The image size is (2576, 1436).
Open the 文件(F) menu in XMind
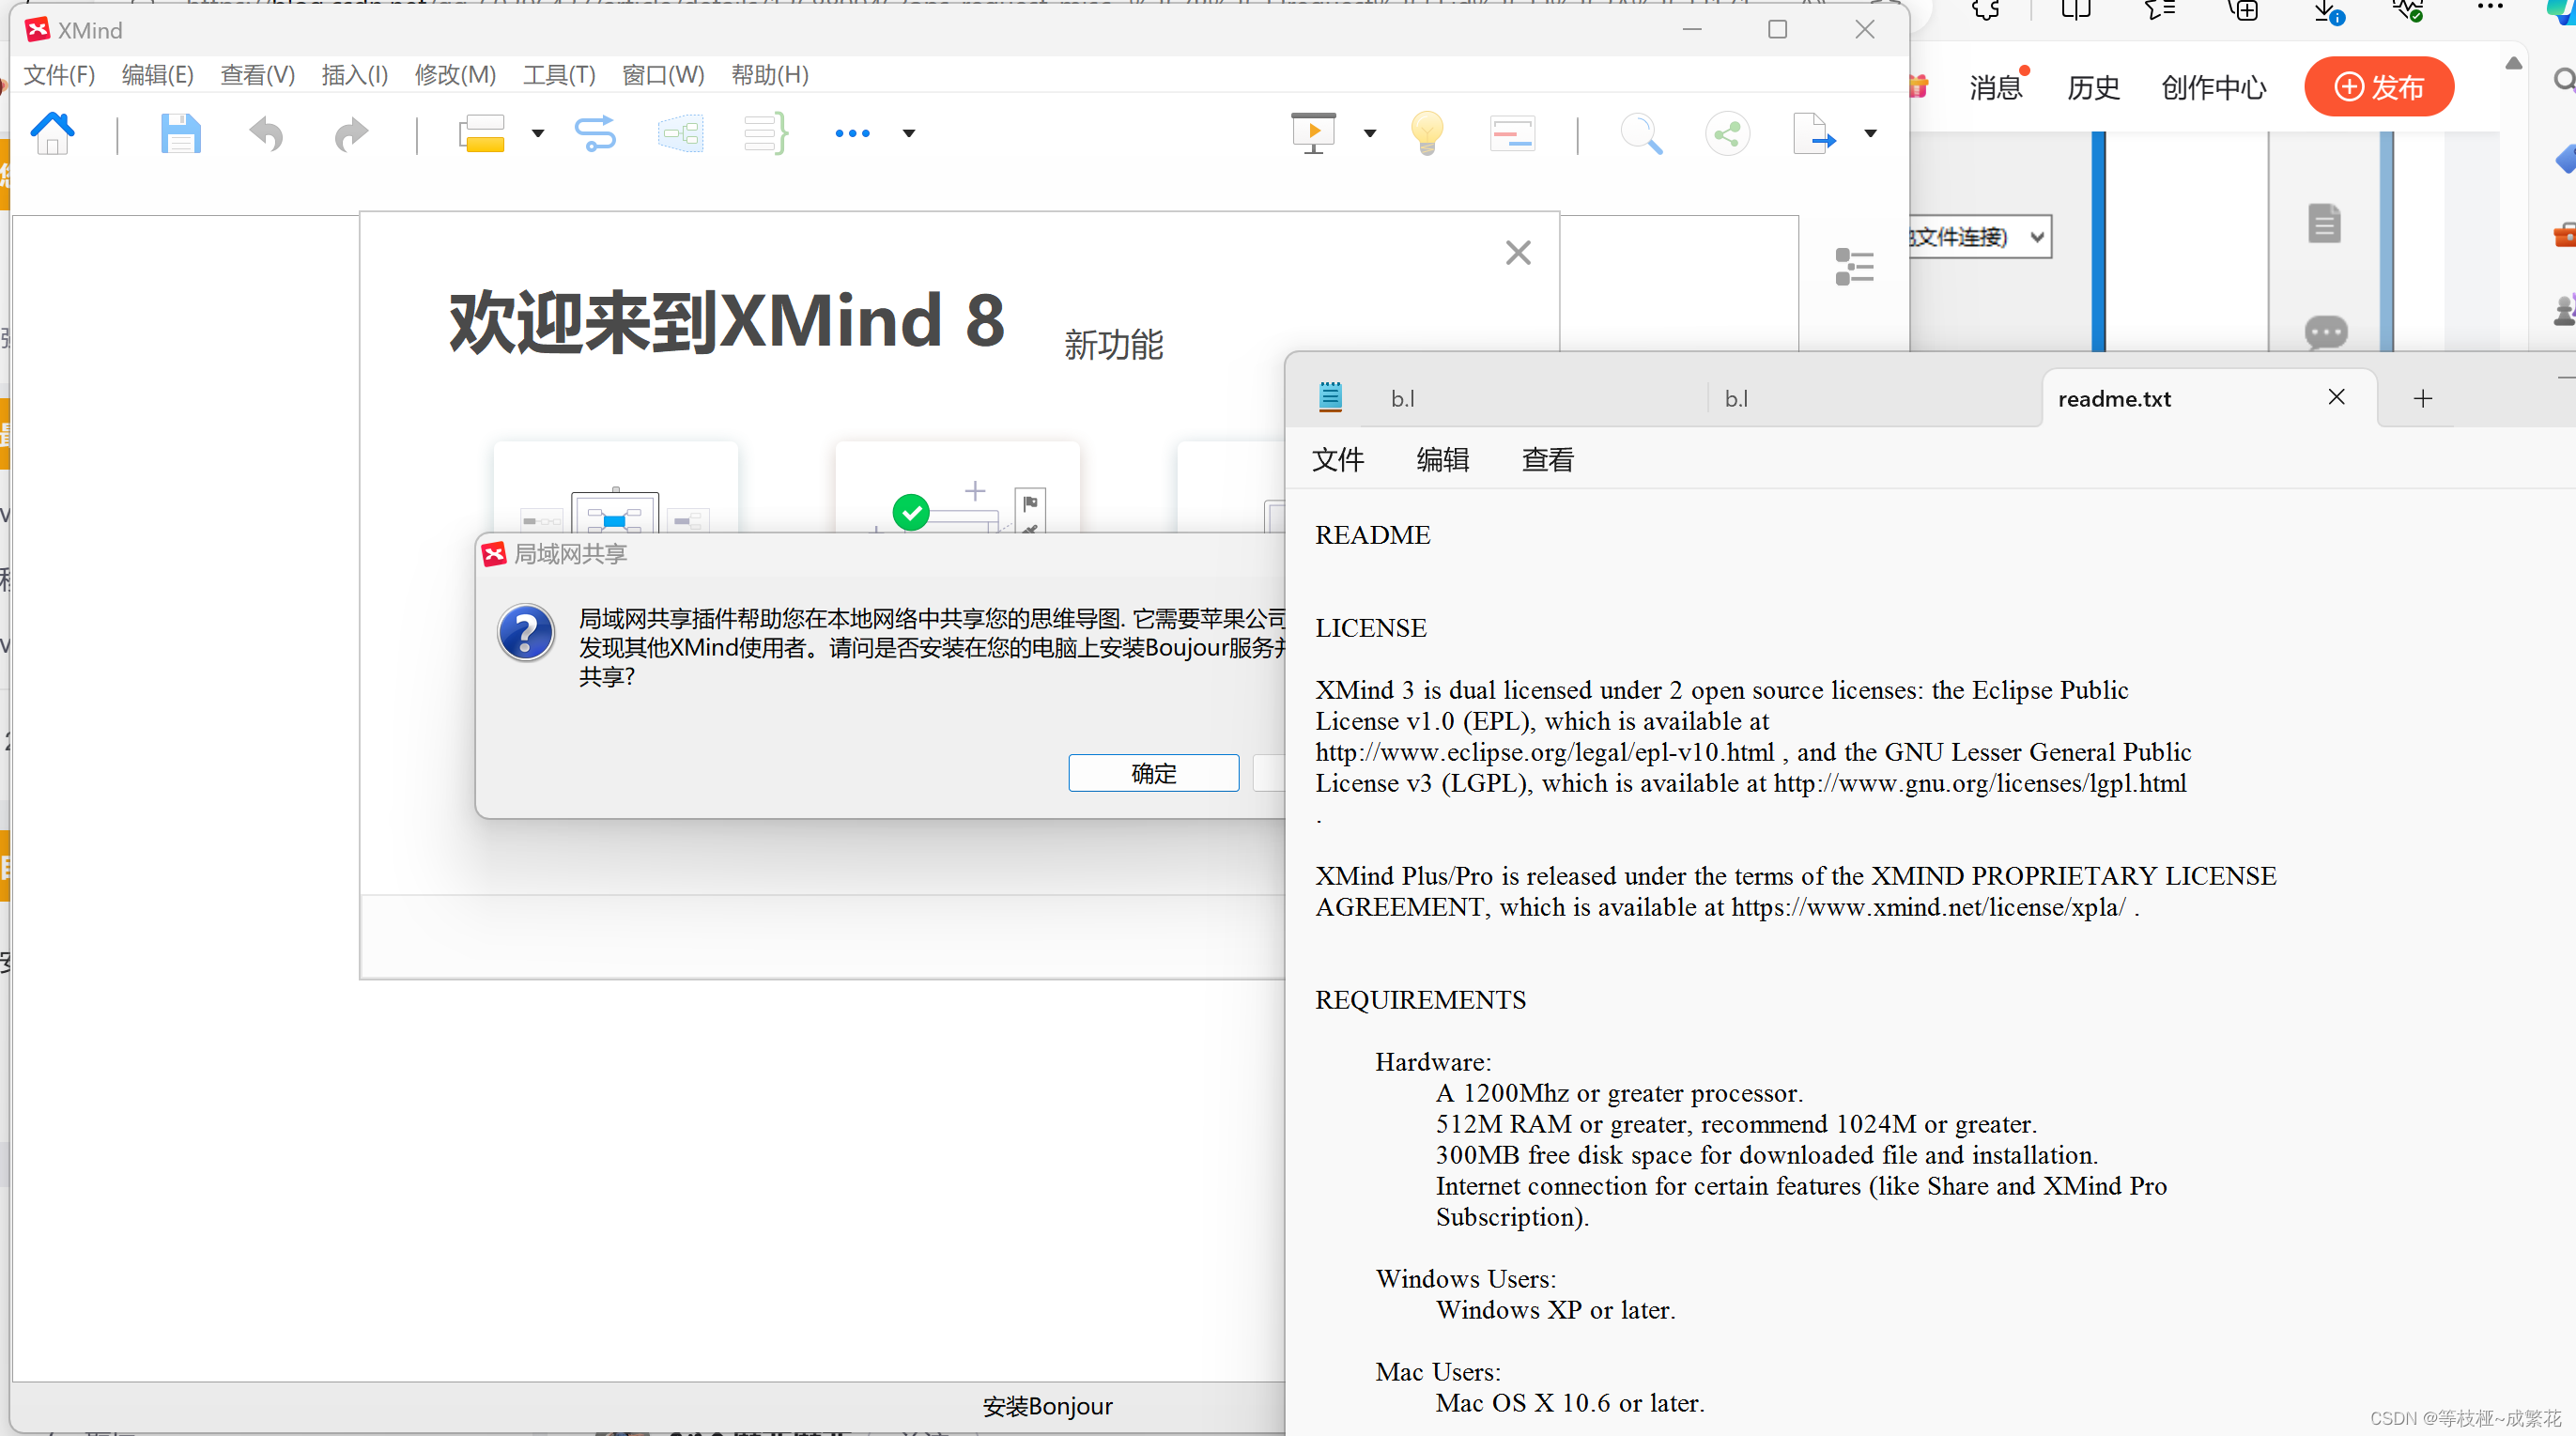click(x=59, y=75)
